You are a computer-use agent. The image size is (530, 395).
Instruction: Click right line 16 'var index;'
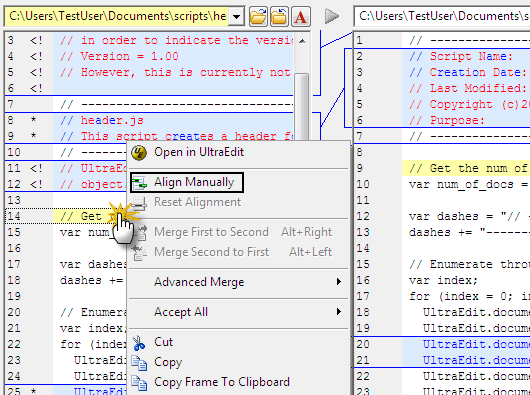(x=443, y=280)
